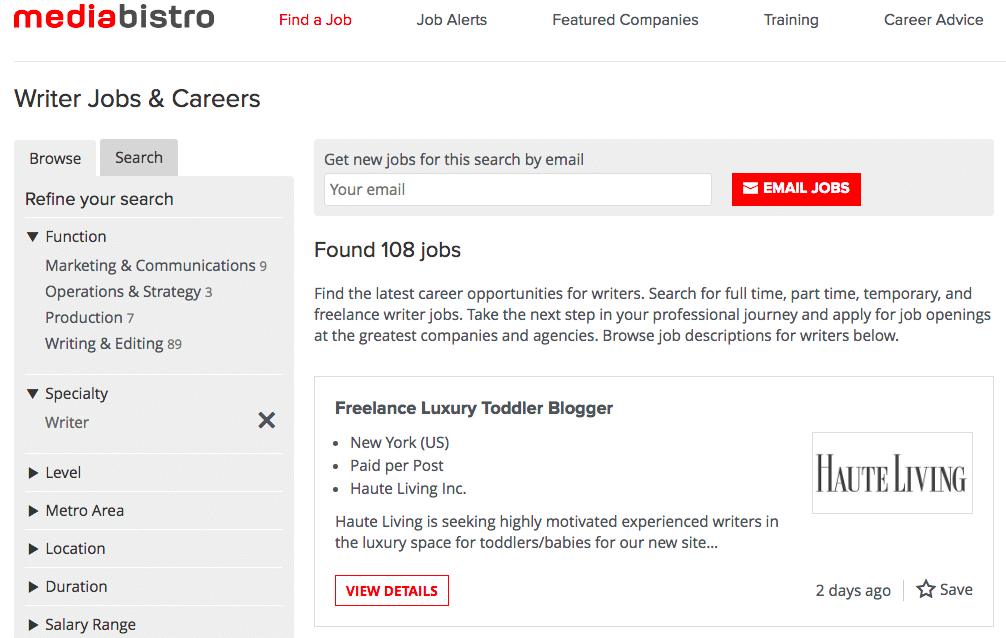Switch to the Browse tab
The image size is (1006, 638).
[x=55, y=157]
